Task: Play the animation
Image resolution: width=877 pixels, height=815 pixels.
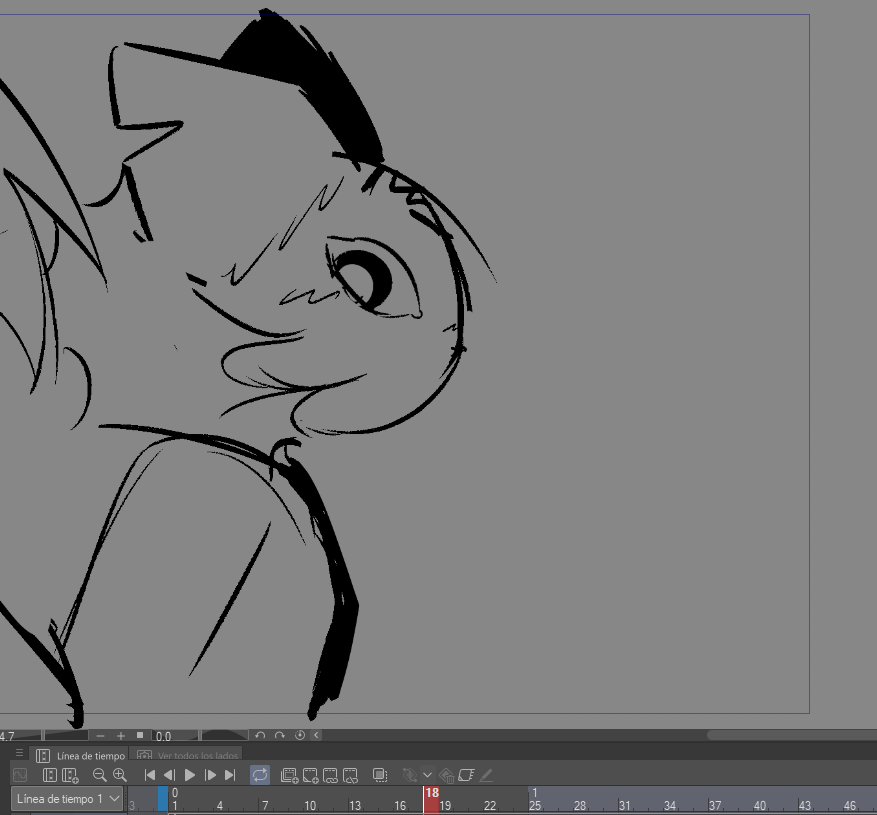Action: (190, 775)
